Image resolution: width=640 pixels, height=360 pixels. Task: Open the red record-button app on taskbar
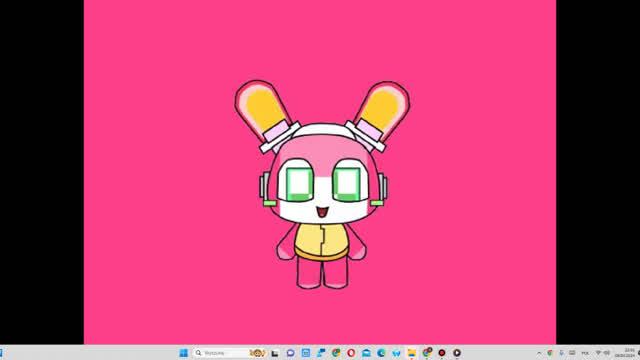(442, 353)
